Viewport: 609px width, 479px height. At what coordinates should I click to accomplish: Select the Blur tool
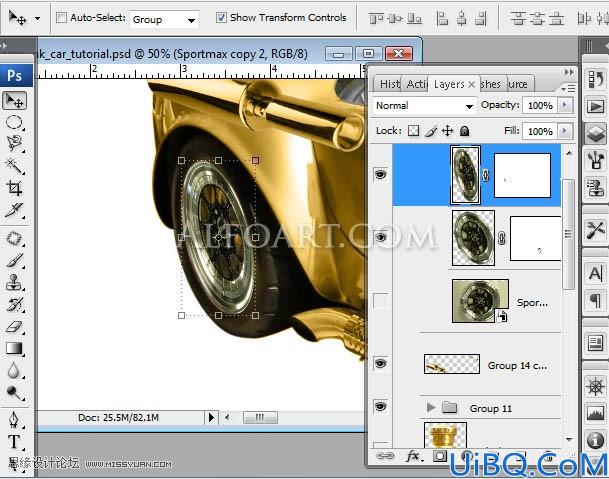point(14,371)
